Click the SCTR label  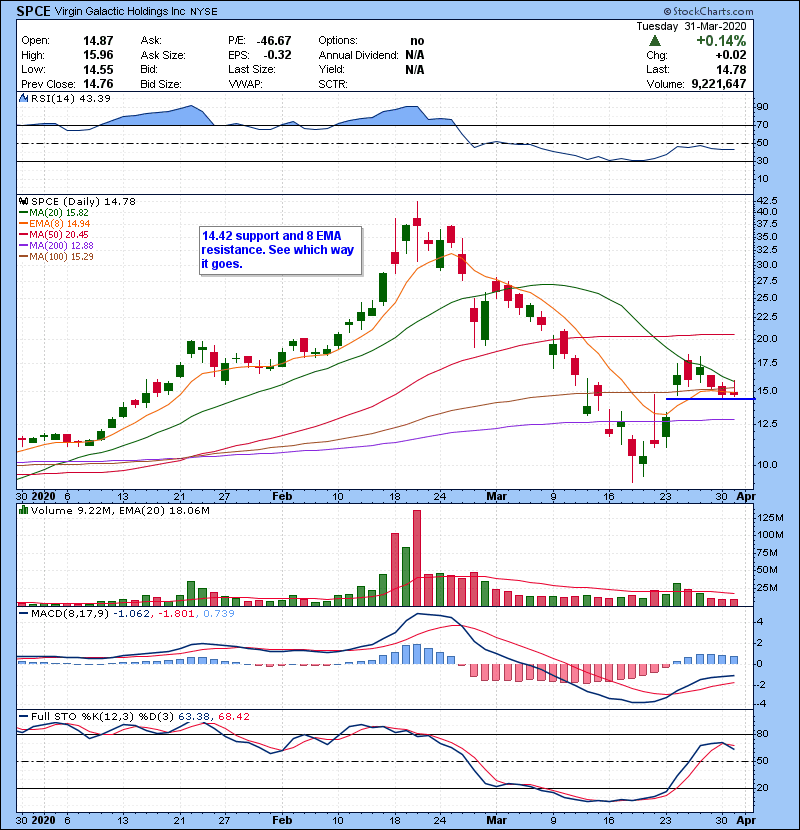(x=333, y=84)
